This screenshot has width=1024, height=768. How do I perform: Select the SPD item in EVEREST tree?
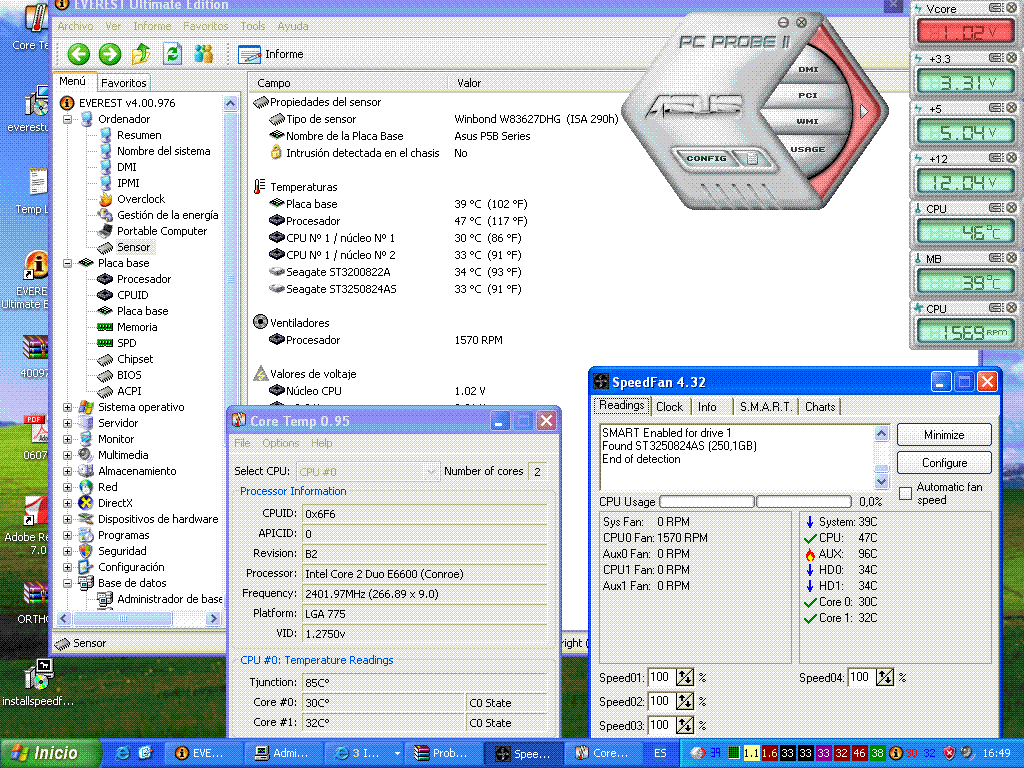tap(127, 344)
